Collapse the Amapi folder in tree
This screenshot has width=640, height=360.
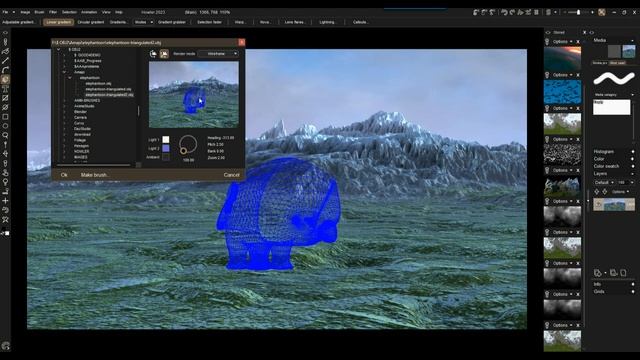pos(64,72)
